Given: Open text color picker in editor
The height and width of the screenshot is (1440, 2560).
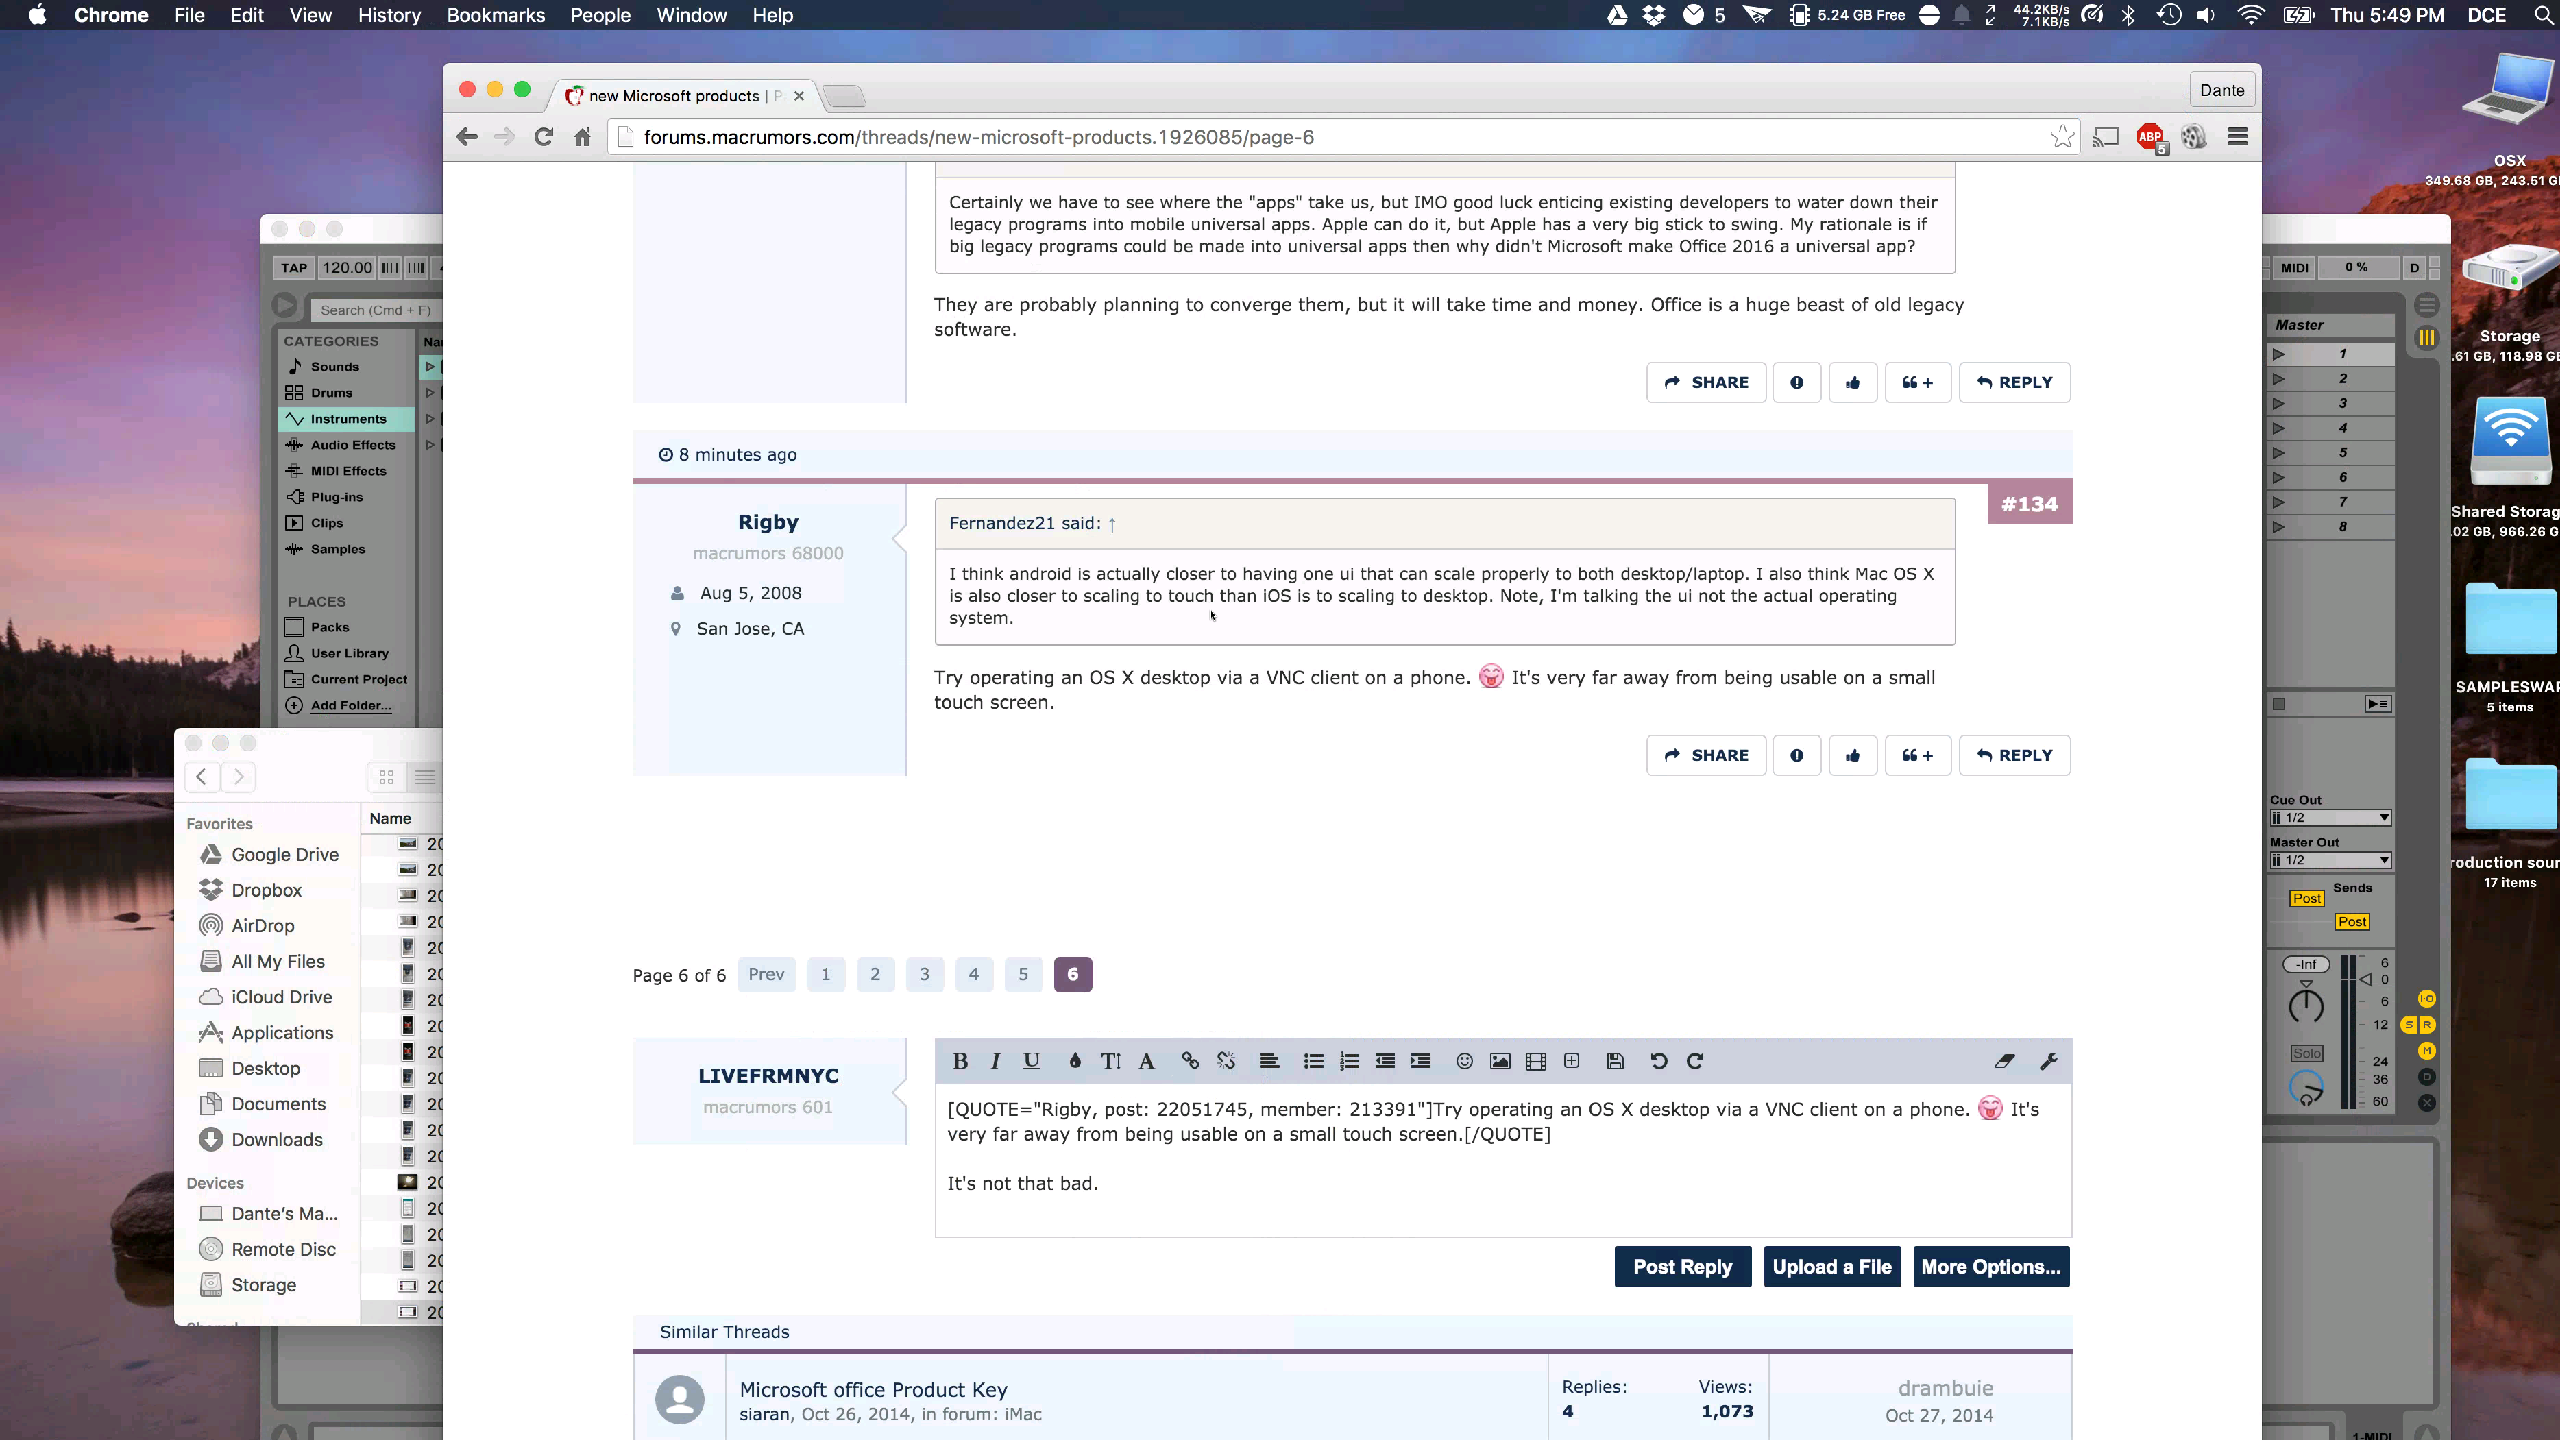Looking at the screenshot, I should (1075, 1061).
